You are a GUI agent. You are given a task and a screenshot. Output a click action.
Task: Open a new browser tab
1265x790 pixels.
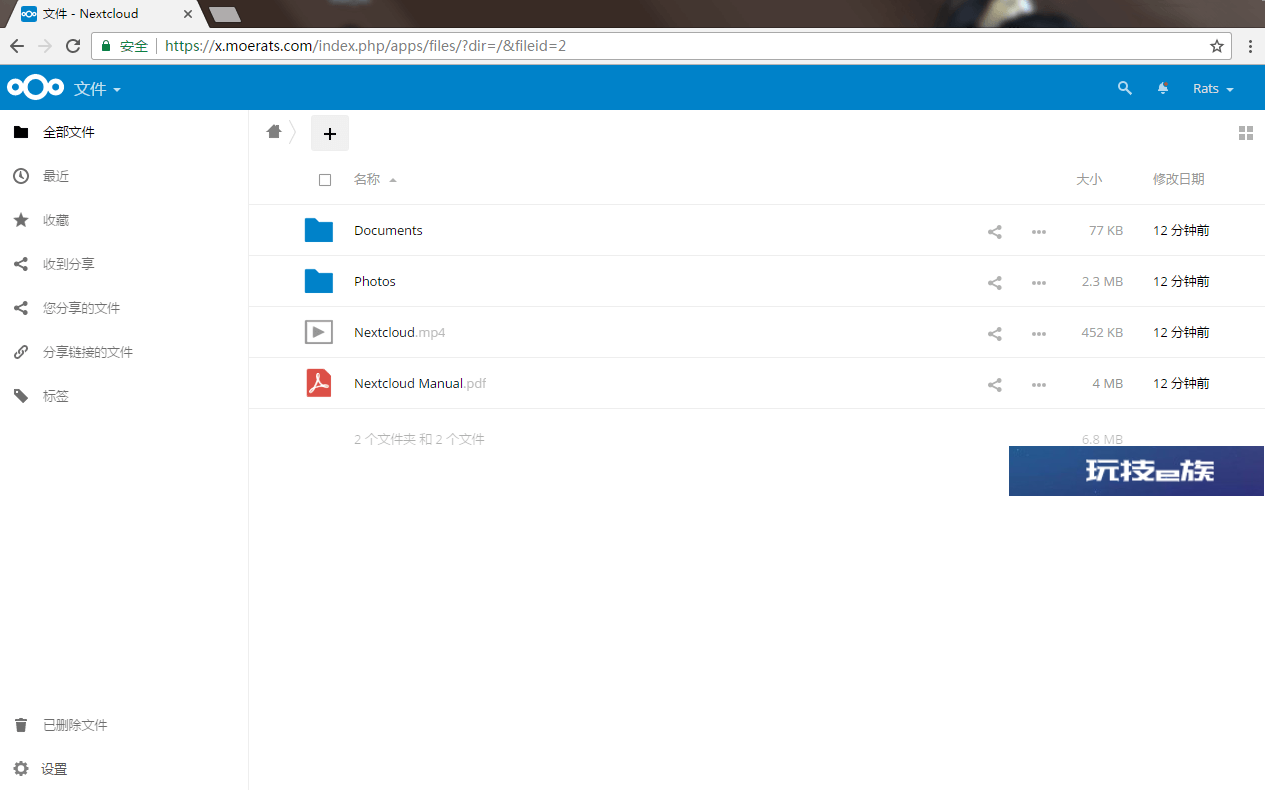pos(224,14)
